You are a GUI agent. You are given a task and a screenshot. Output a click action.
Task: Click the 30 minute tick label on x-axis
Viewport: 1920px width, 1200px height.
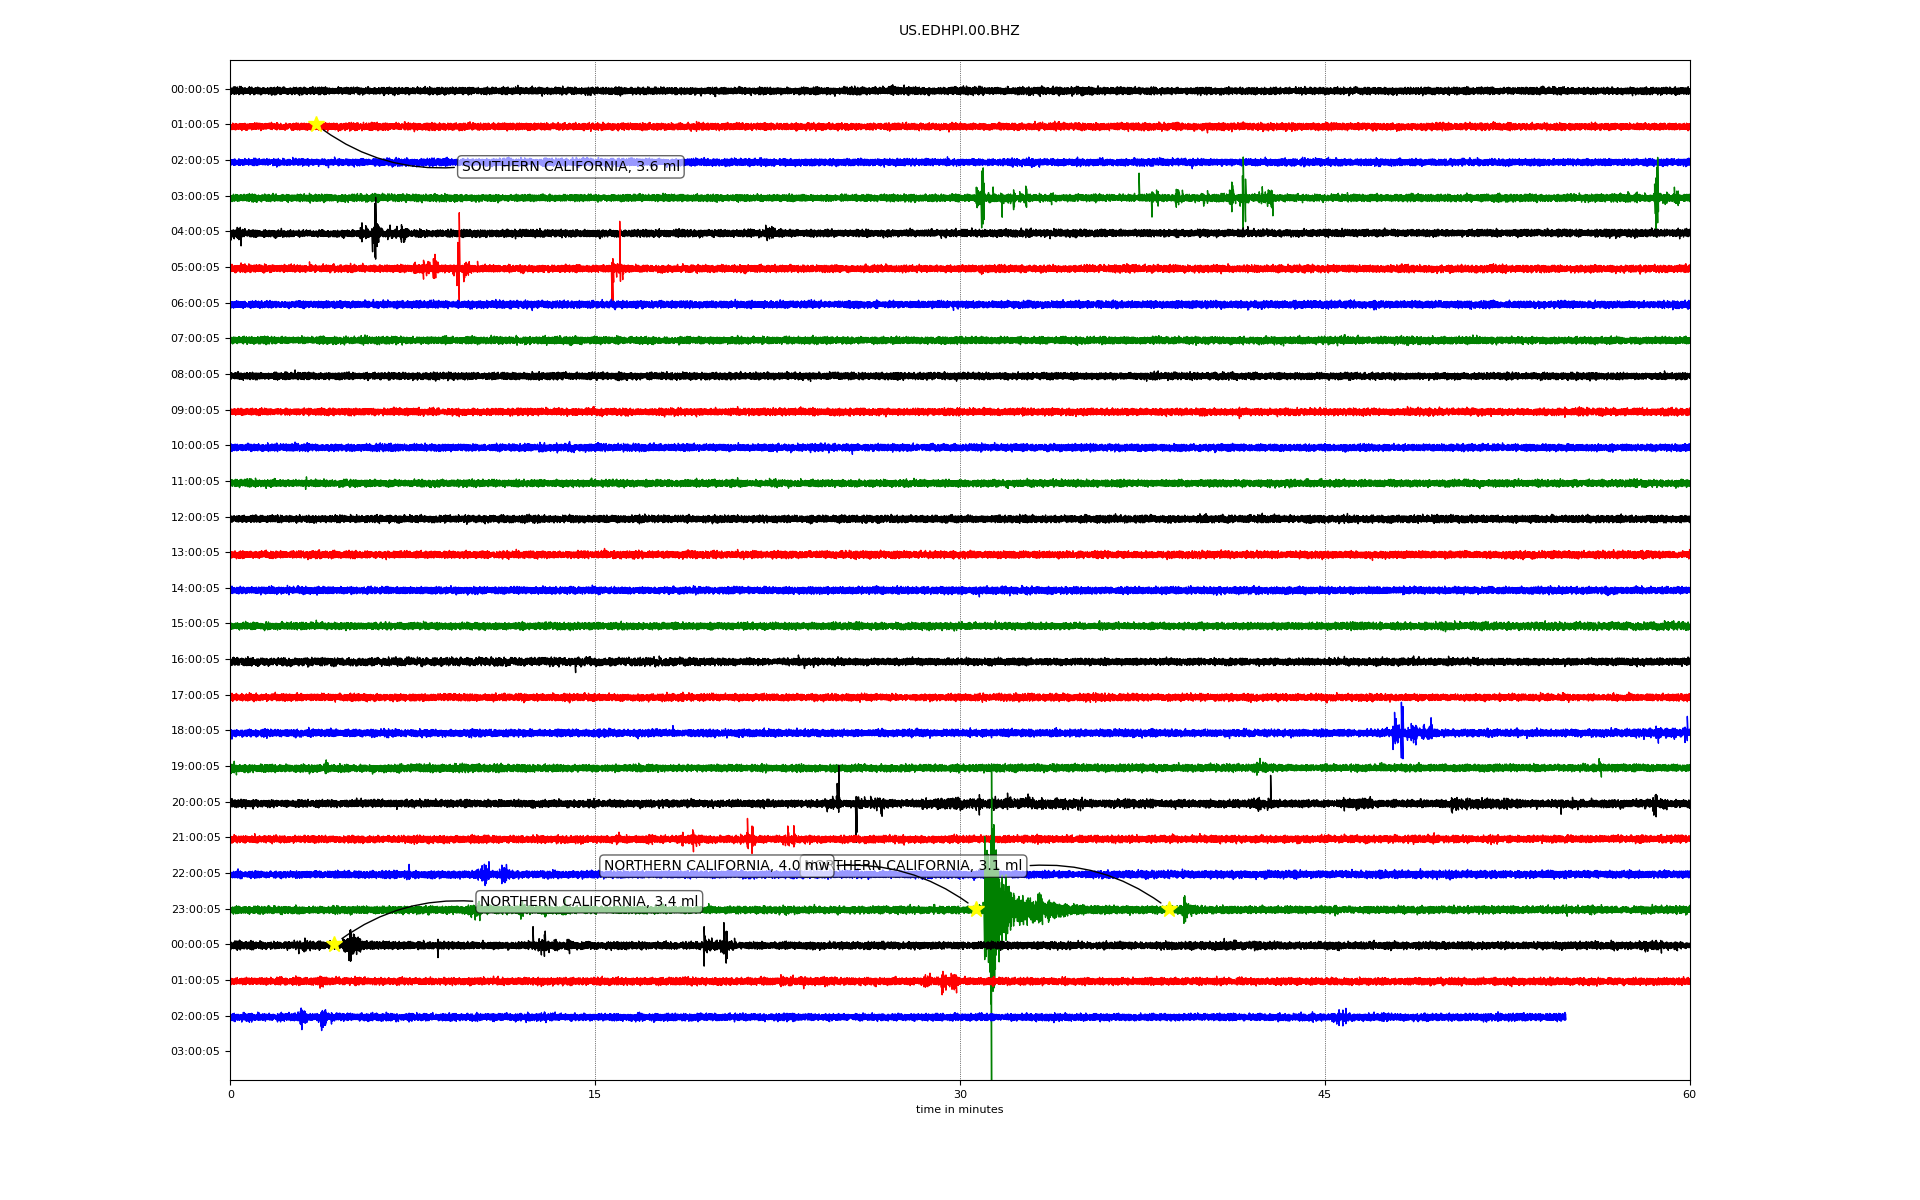click(960, 1094)
